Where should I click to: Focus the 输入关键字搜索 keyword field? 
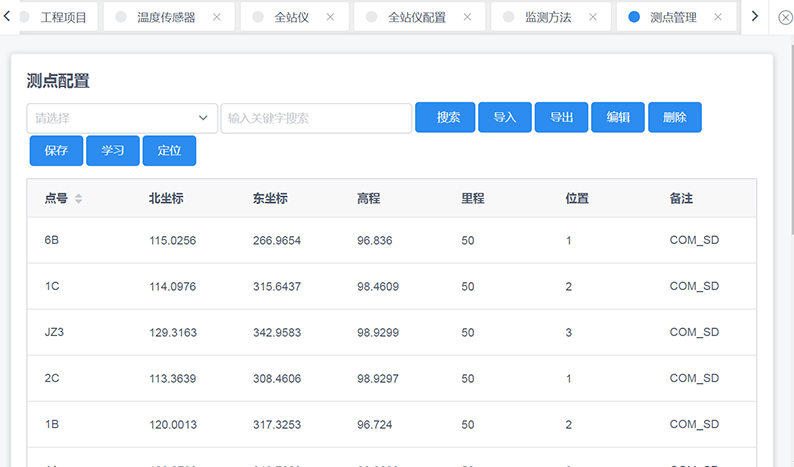click(x=316, y=118)
